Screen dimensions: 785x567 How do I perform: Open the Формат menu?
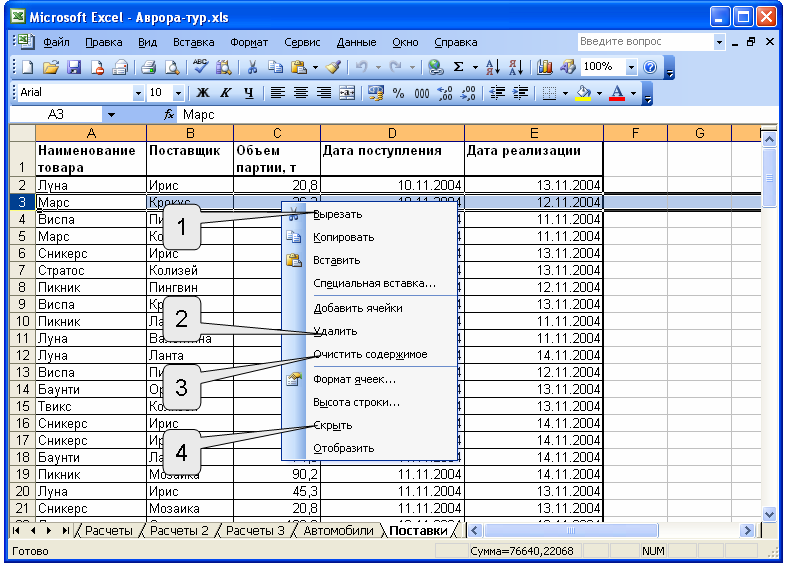[249, 43]
